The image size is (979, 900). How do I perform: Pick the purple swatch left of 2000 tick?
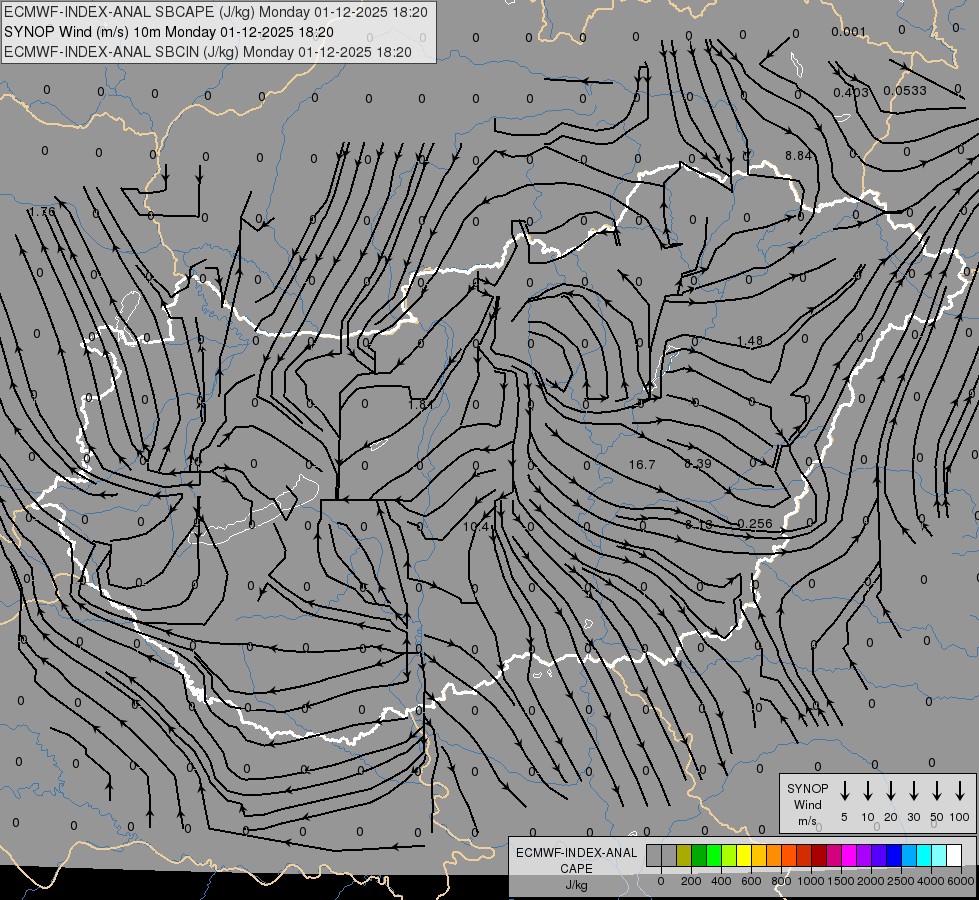coord(863,855)
